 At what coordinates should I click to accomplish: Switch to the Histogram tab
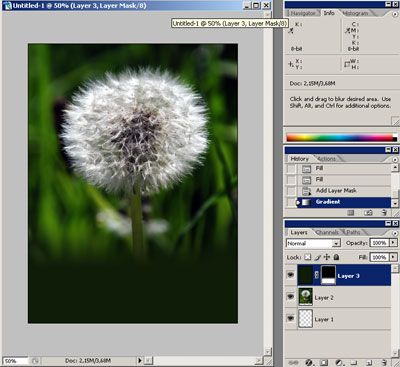pos(356,13)
